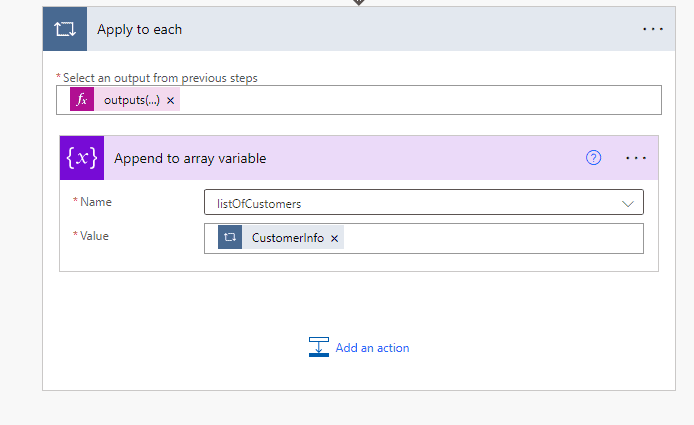This screenshot has height=425, width=694.
Task: Click the Value field label
Action: tap(94, 236)
